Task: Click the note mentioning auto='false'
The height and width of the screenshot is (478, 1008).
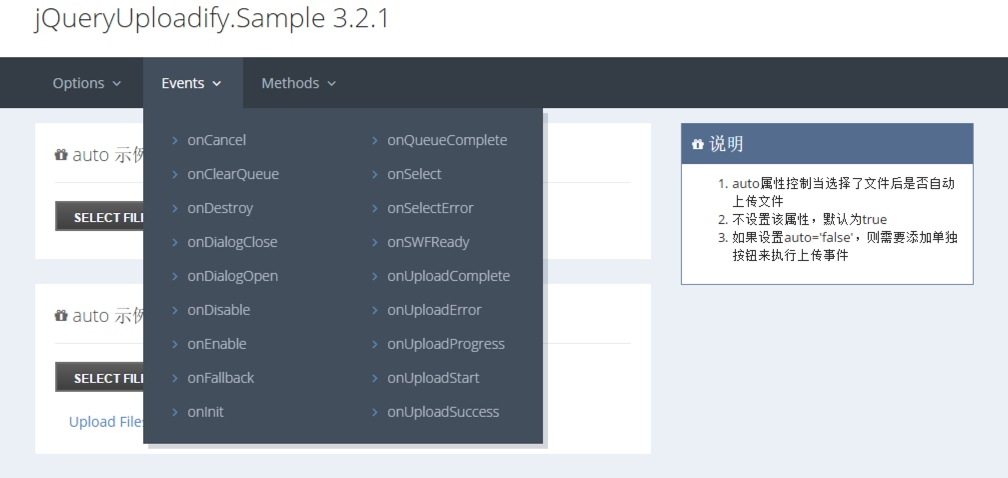Action: pyautogui.click(x=845, y=246)
